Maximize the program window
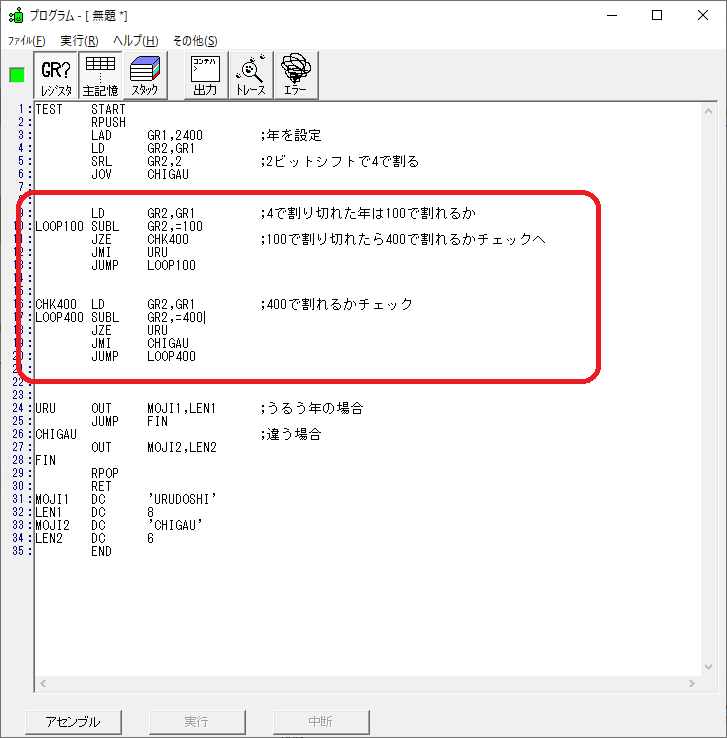This screenshot has height=738, width=727. 657,16
